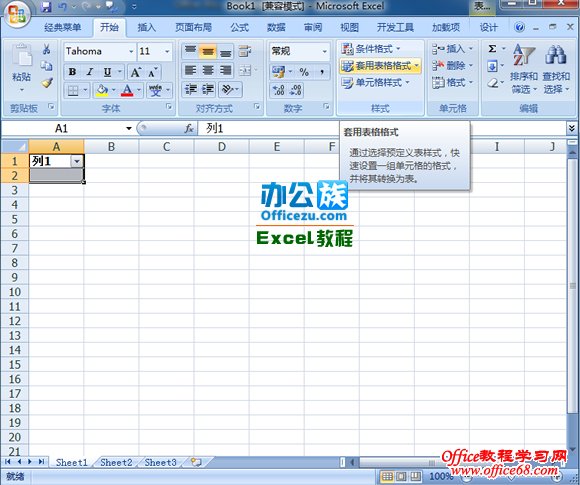Decrease decimal places
Screen dimensions: 580x485
tap(296, 90)
